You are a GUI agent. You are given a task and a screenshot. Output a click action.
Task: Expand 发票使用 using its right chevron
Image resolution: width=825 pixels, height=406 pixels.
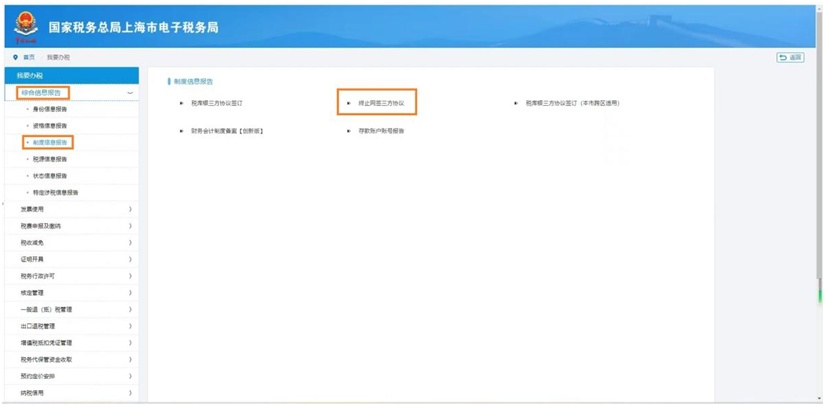point(130,209)
